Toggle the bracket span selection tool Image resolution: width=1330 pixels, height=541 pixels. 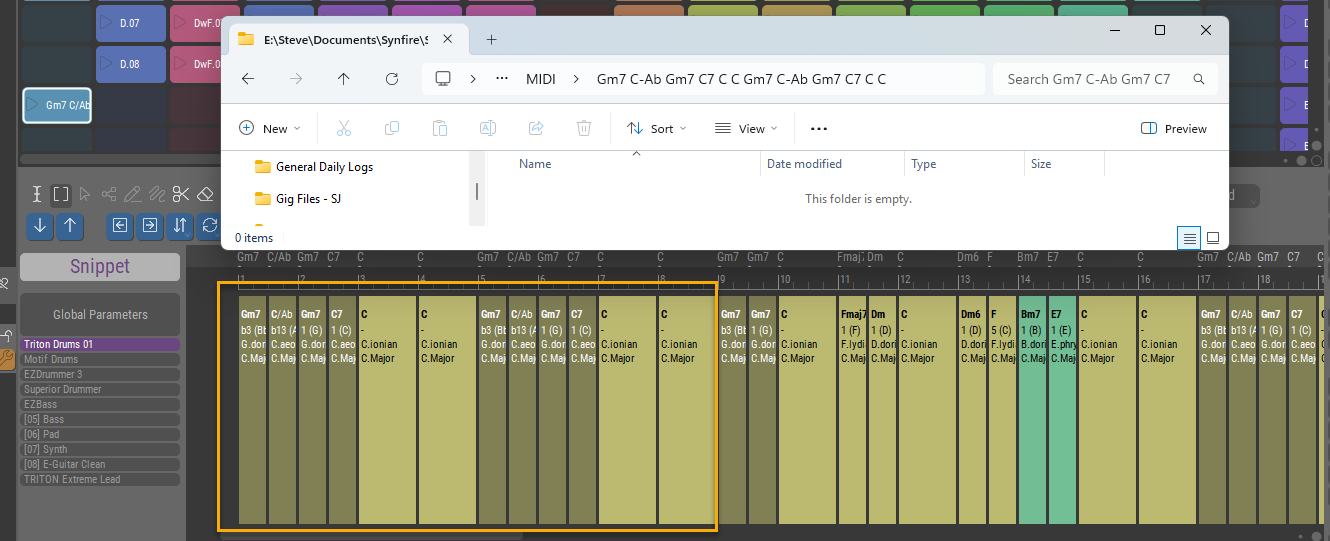tap(61, 194)
